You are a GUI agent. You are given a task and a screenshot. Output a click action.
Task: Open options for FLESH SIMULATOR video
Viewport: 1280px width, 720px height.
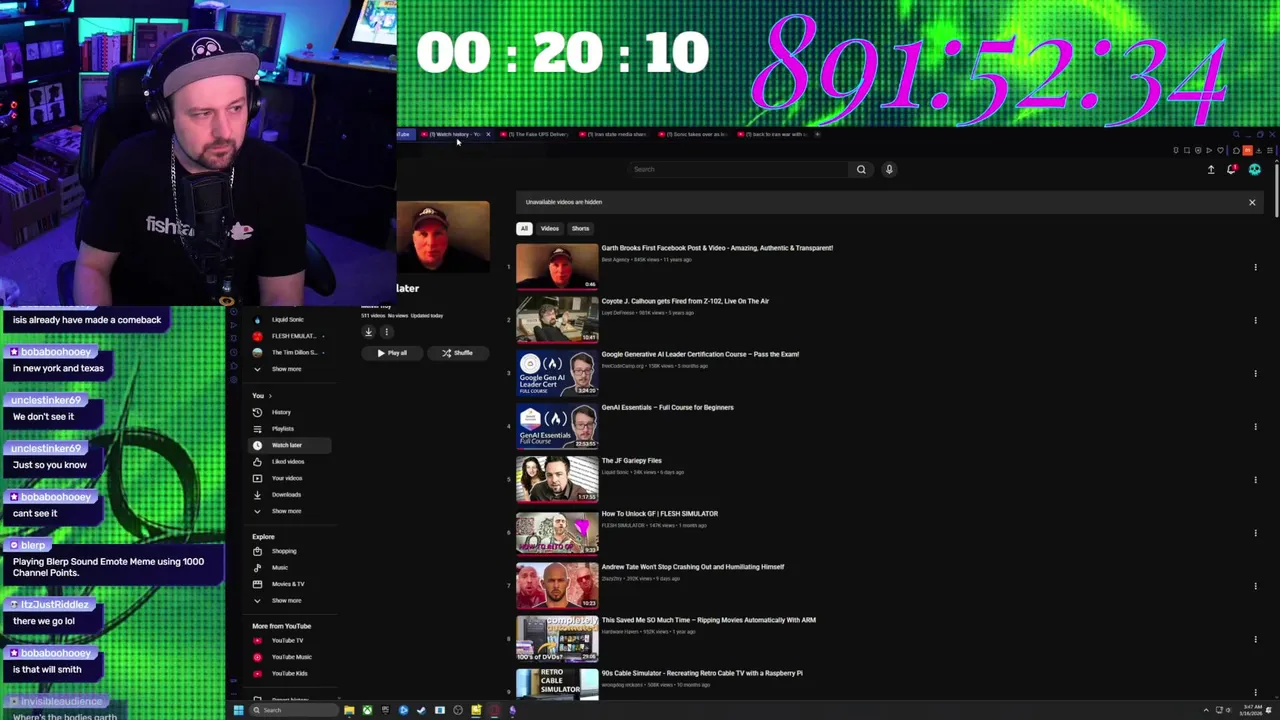(1255, 532)
